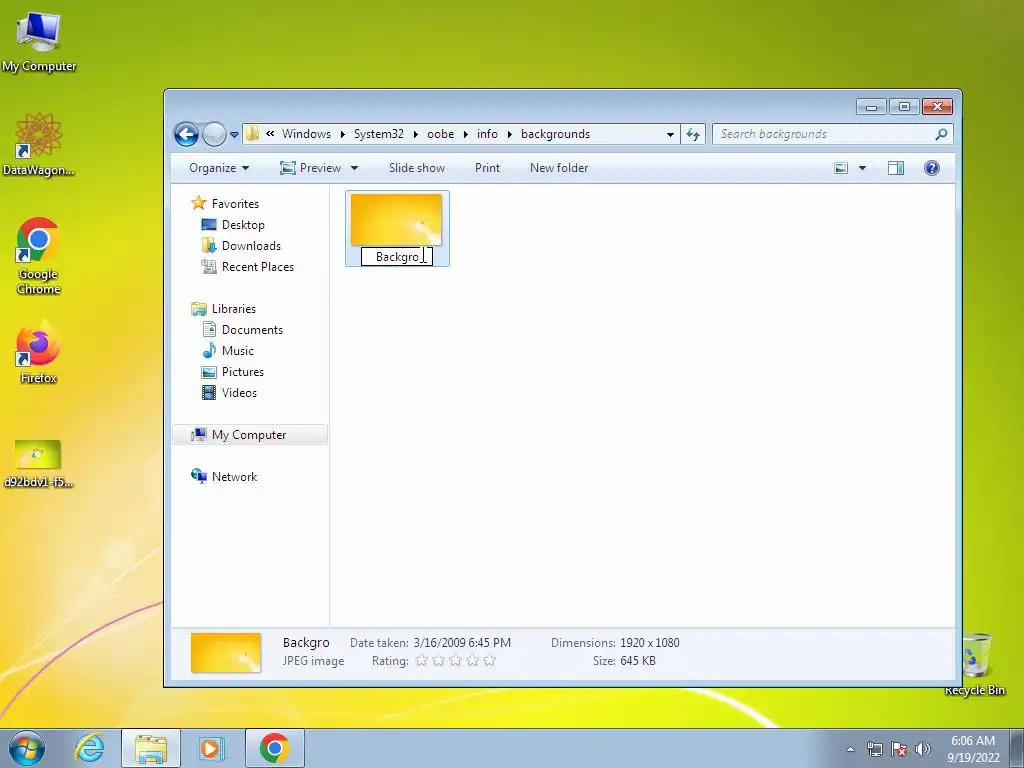Click Print in the toolbar
The width and height of the screenshot is (1024, 768).
coord(487,168)
